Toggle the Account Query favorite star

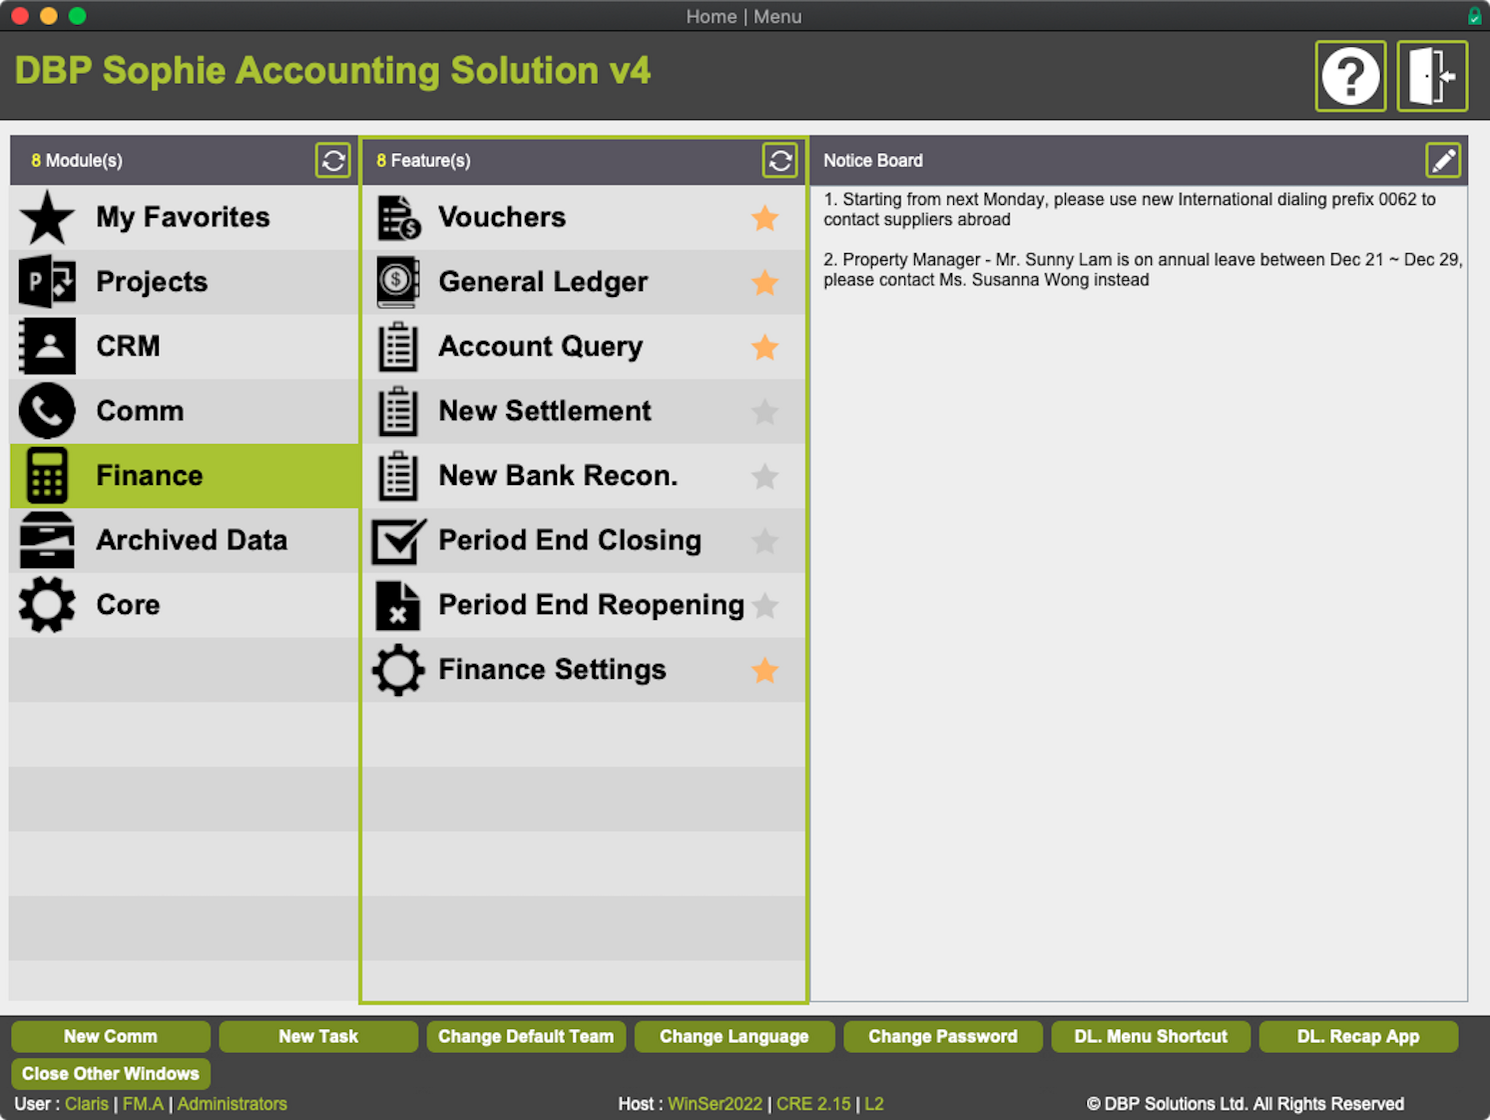click(765, 346)
